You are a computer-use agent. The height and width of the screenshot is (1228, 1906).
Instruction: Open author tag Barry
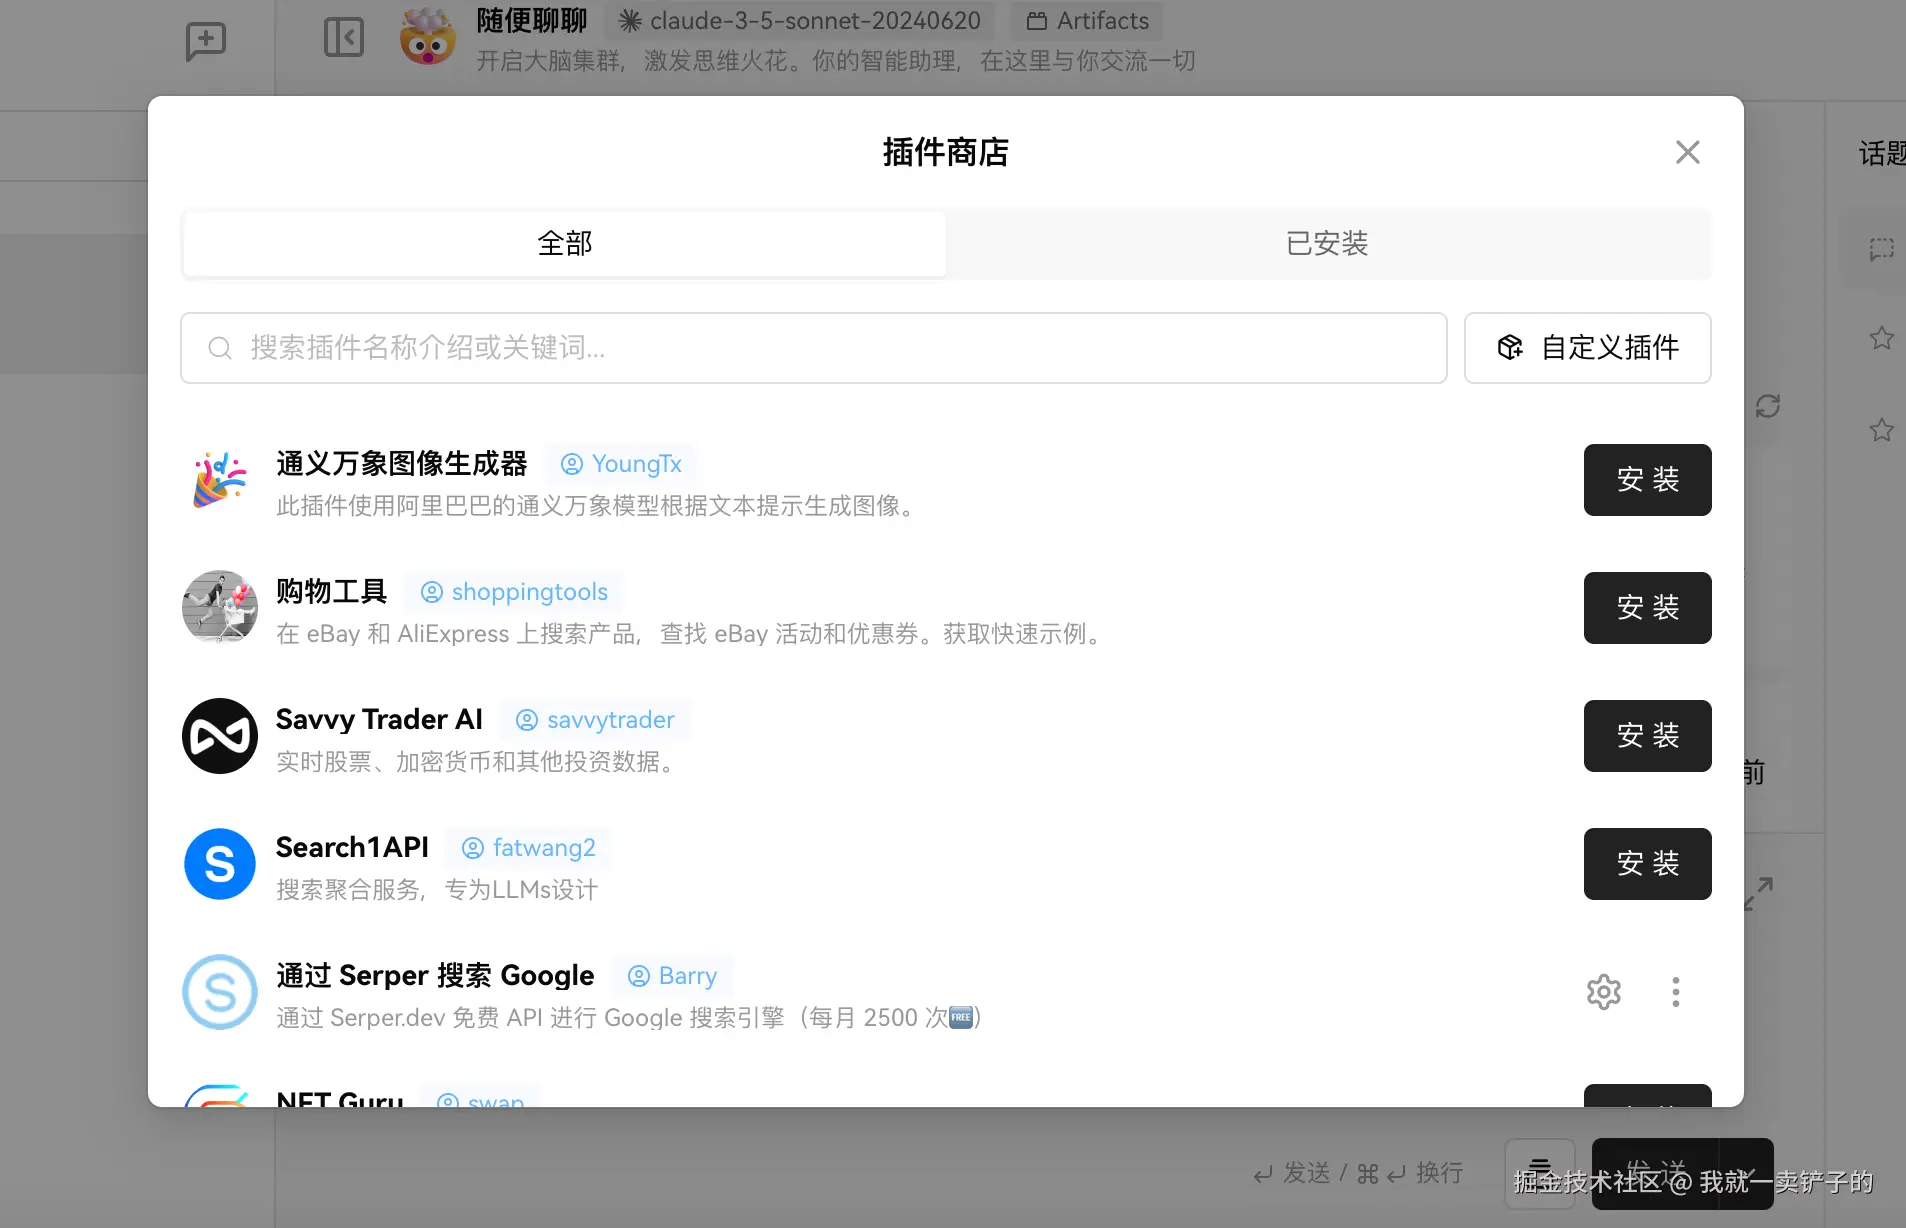pos(673,976)
